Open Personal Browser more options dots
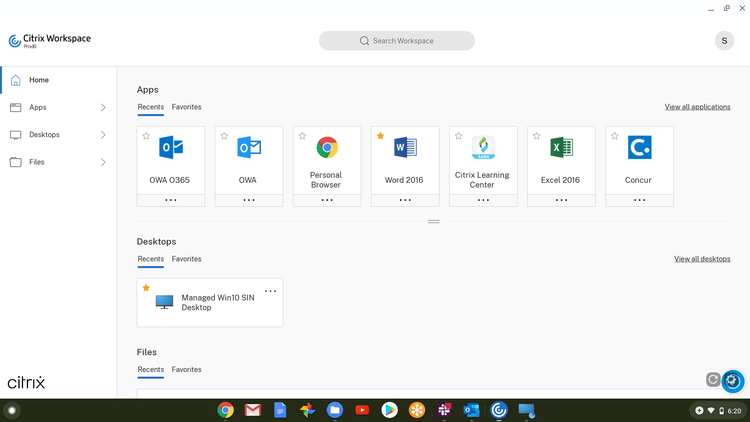Image resolution: width=750 pixels, height=422 pixels. click(x=327, y=200)
